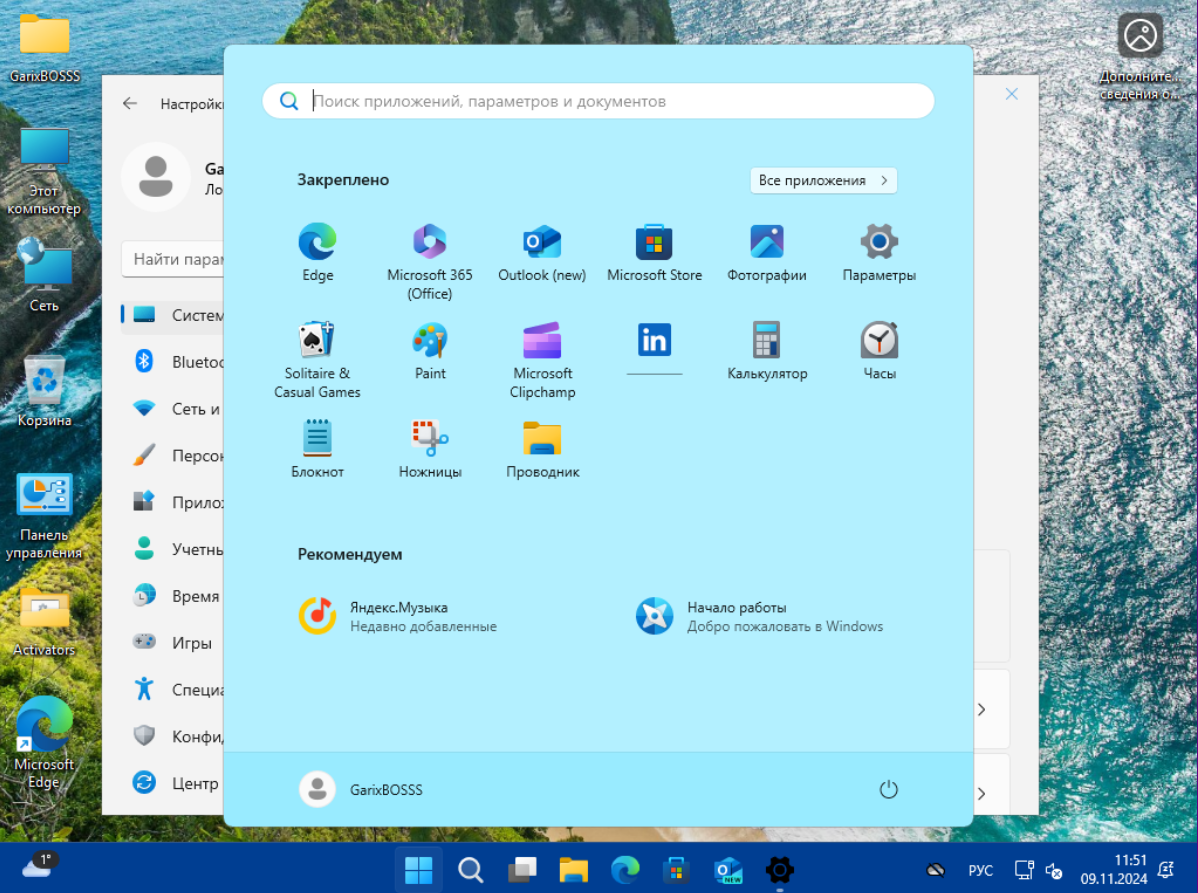
Task: Open Яндекс.Музыка recommended item
Action: [398, 616]
